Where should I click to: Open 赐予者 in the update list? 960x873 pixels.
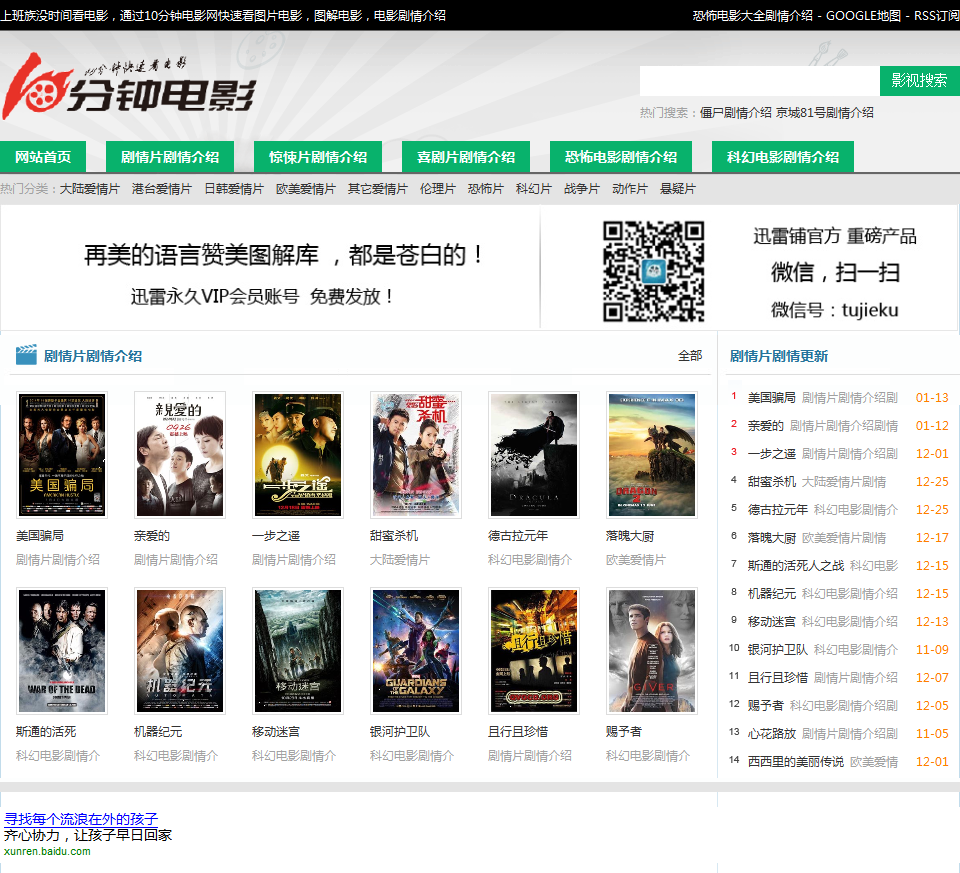765,706
